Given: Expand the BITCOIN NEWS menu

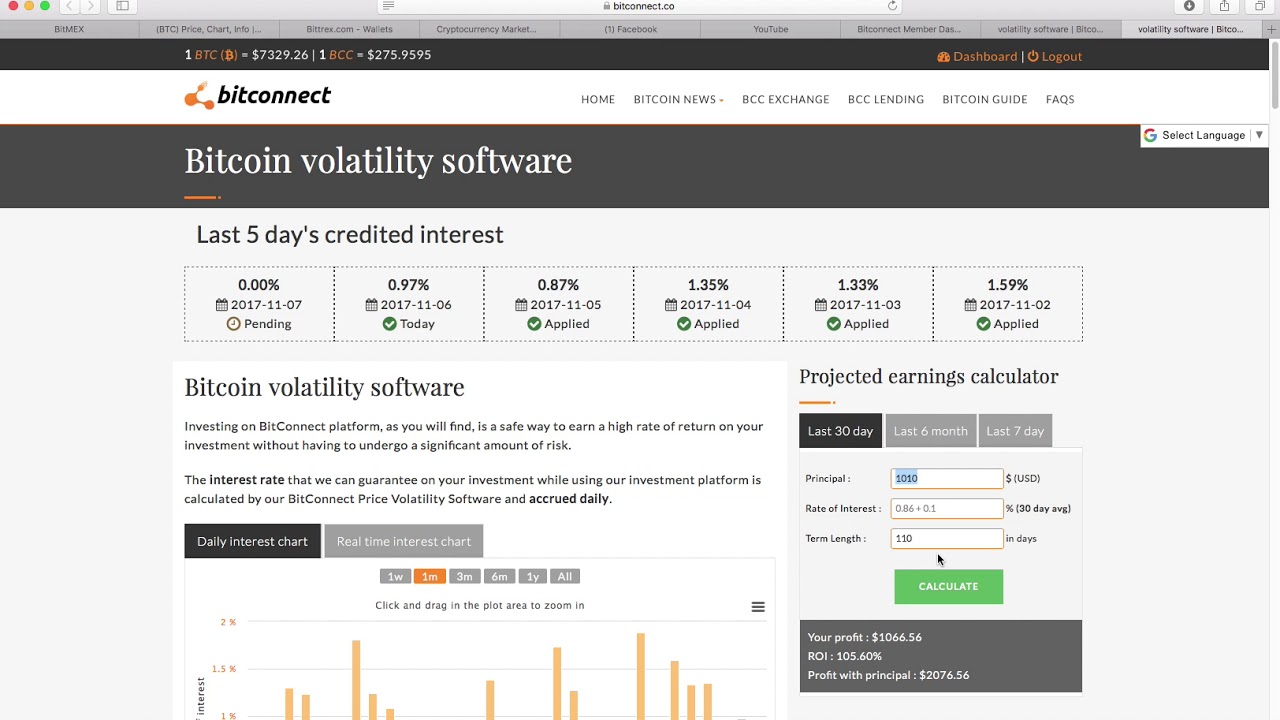Looking at the screenshot, I should coord(678,99).
